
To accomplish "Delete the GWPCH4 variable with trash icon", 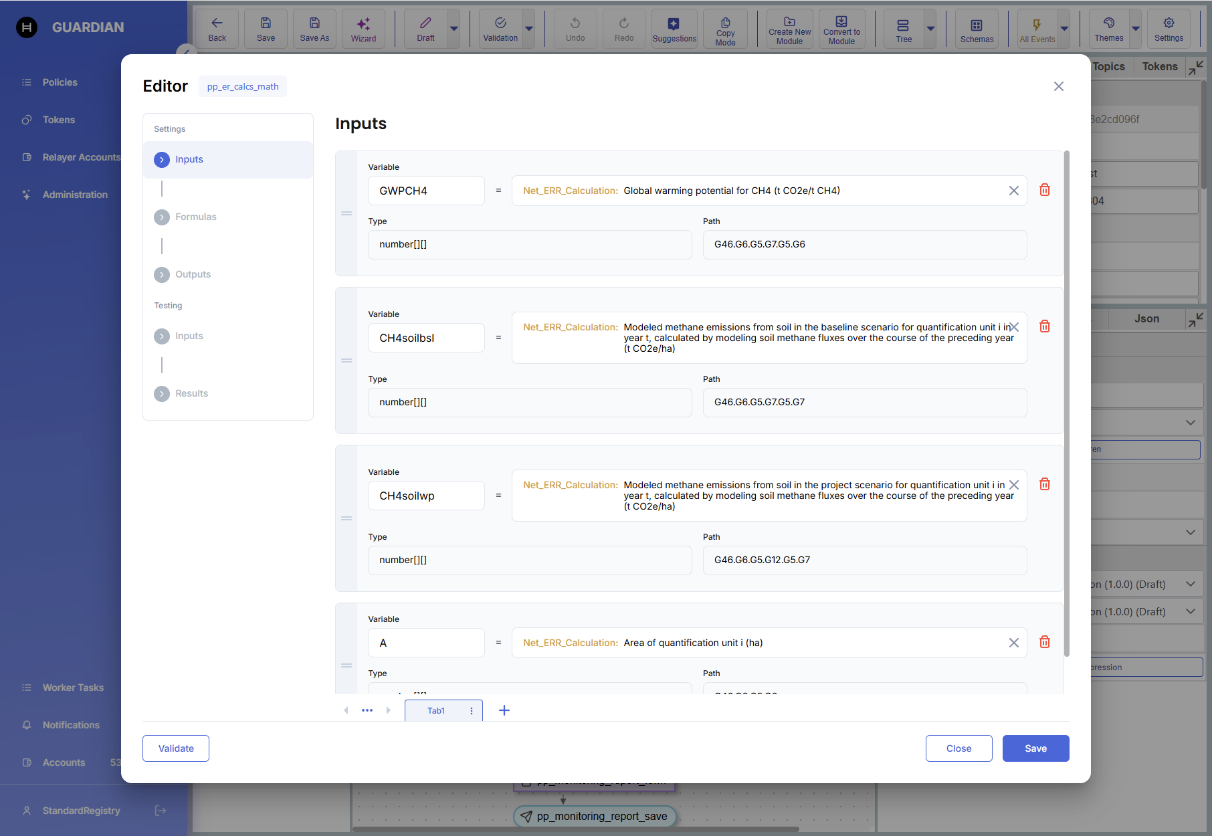I will tap(1045, 190).
